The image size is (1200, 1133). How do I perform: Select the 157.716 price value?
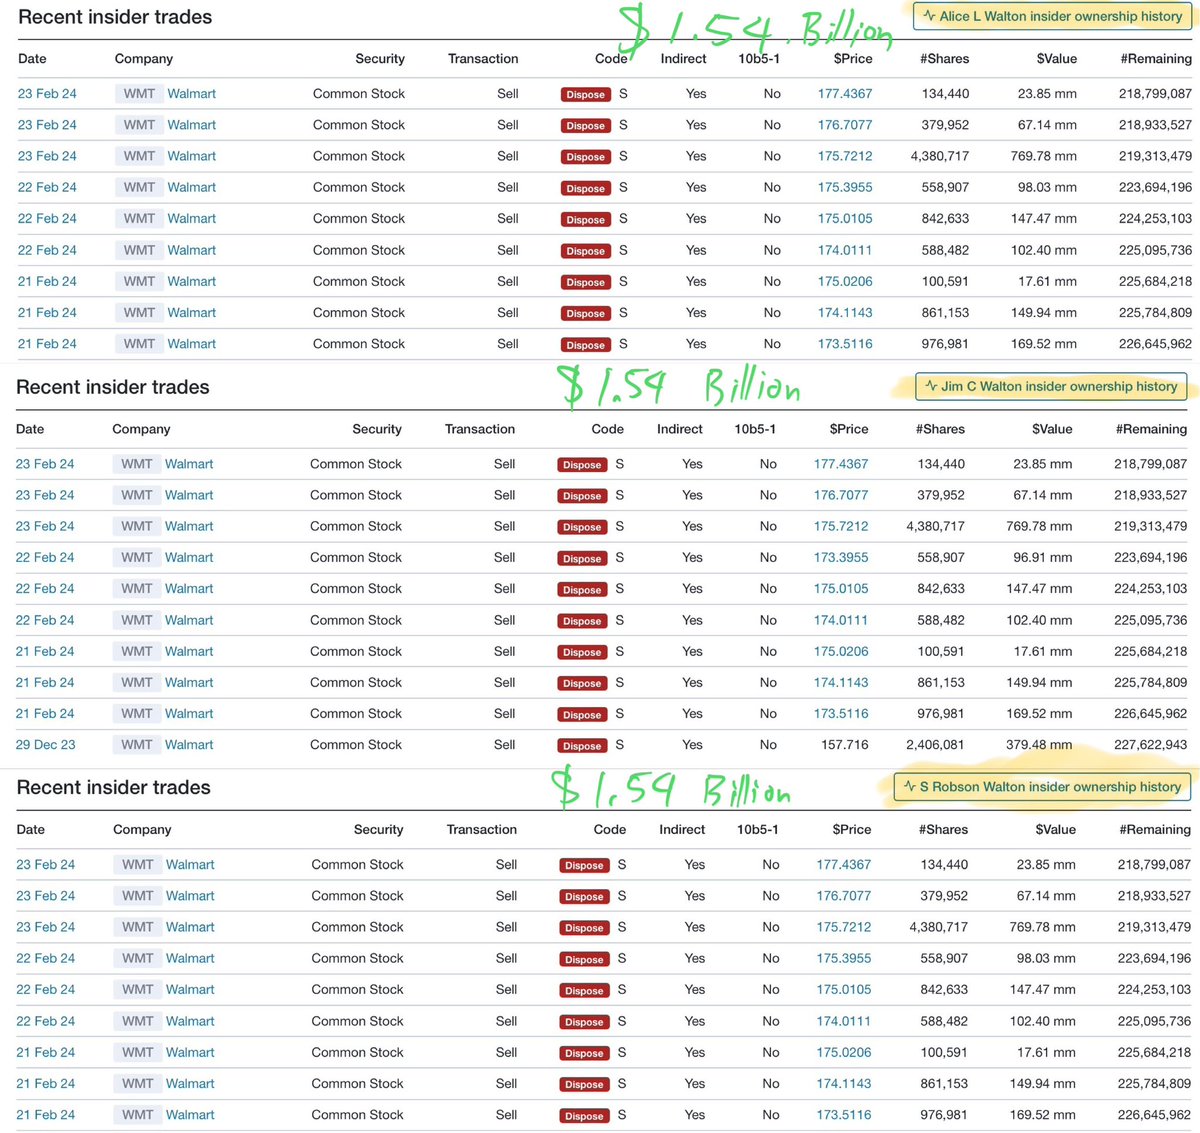[x=845, y=745]
